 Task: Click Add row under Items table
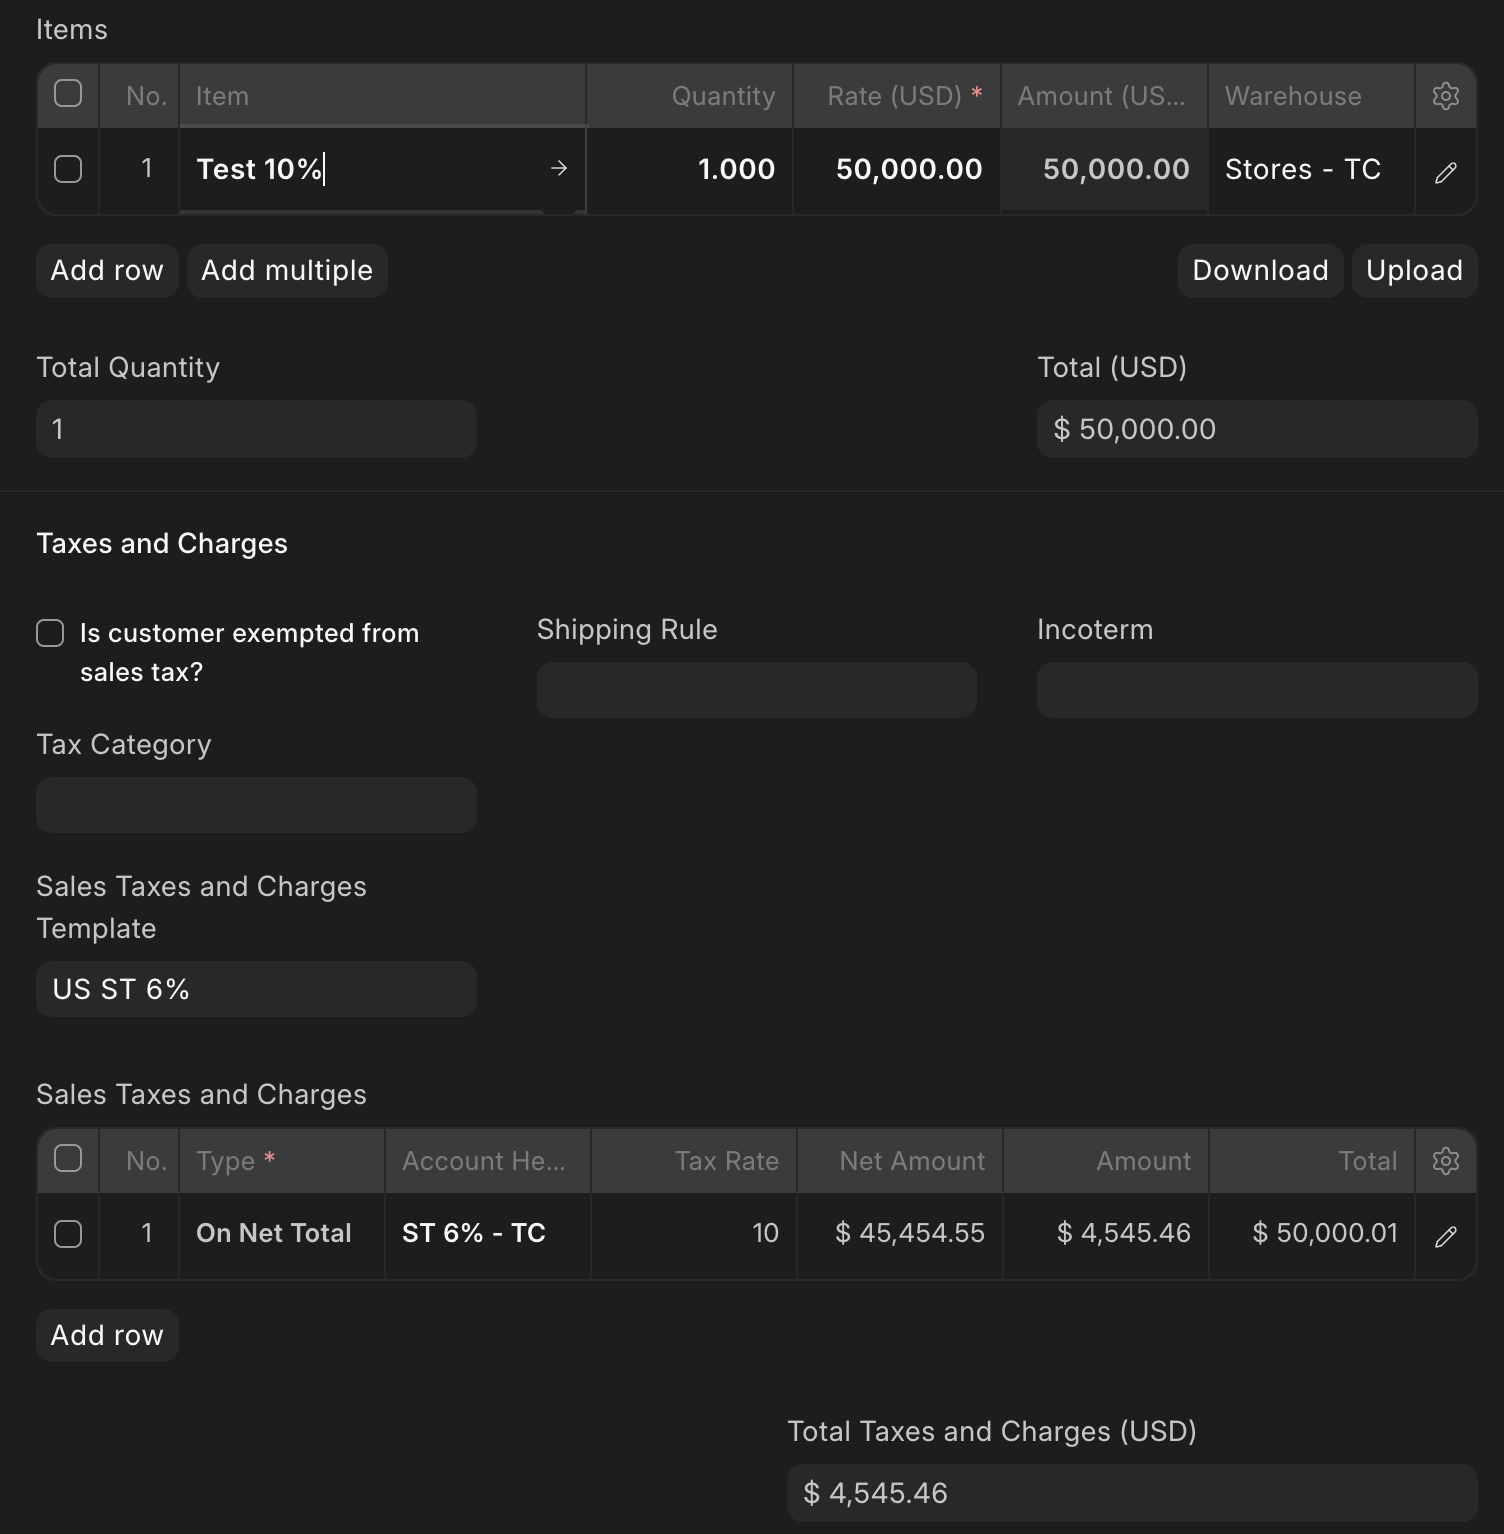[x=107, y=271]
